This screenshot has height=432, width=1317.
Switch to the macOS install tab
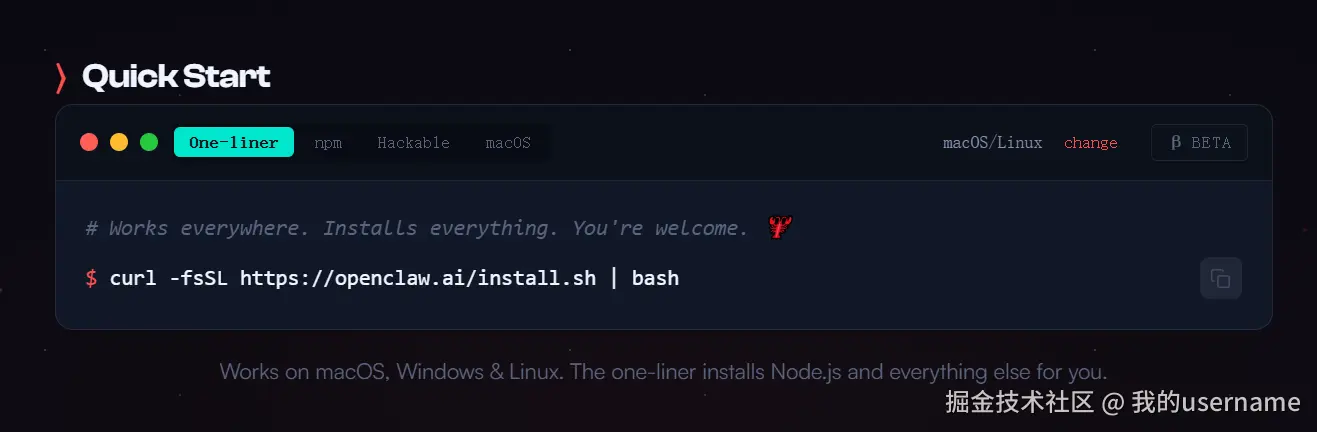pyautogui.click(x=508, y=143)
